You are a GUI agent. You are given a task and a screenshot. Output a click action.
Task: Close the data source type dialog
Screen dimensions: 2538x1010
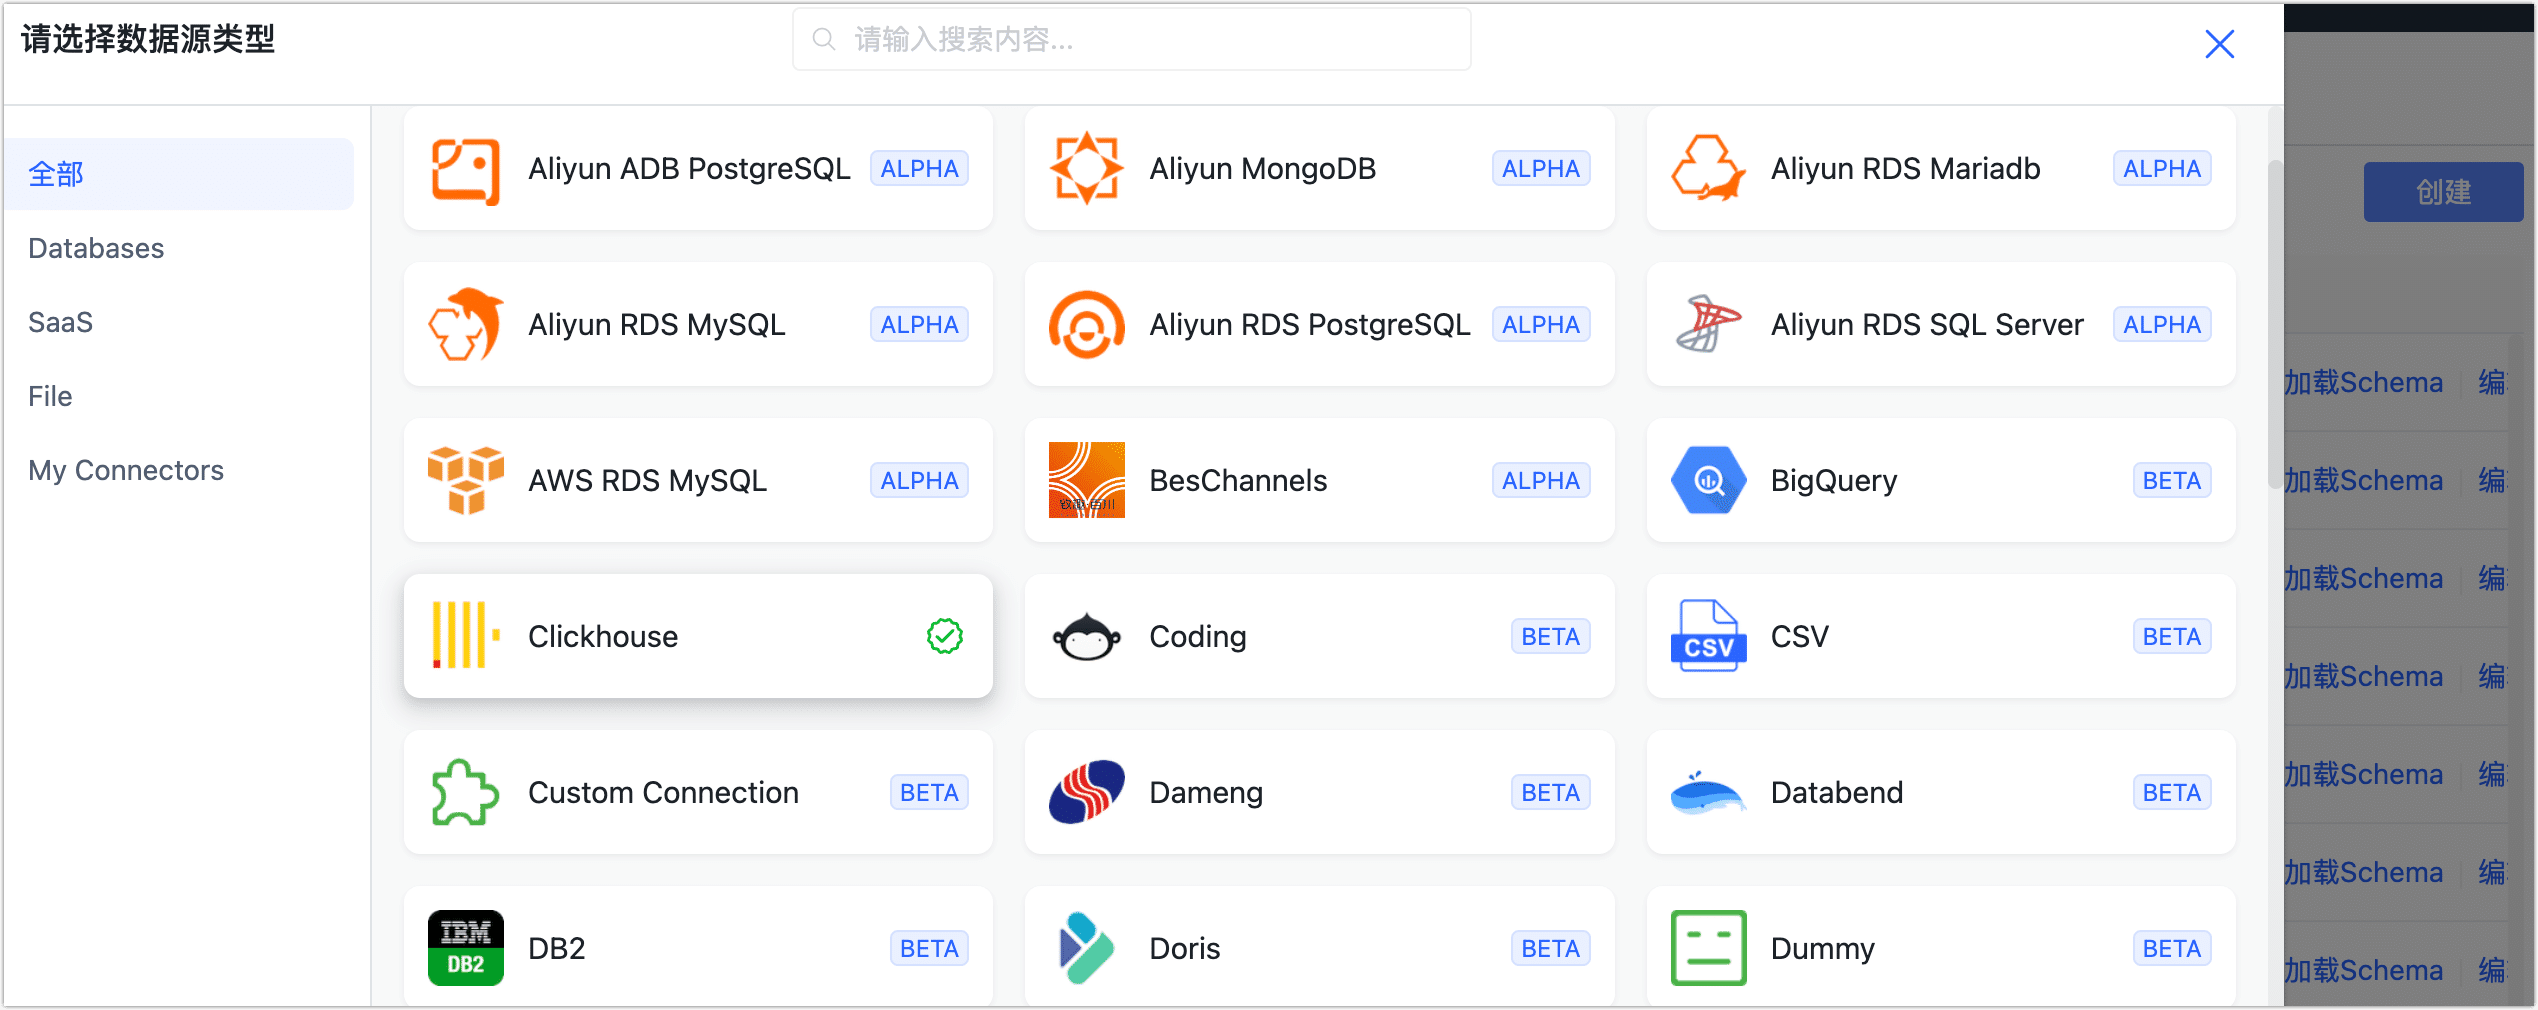(2219, 44)
